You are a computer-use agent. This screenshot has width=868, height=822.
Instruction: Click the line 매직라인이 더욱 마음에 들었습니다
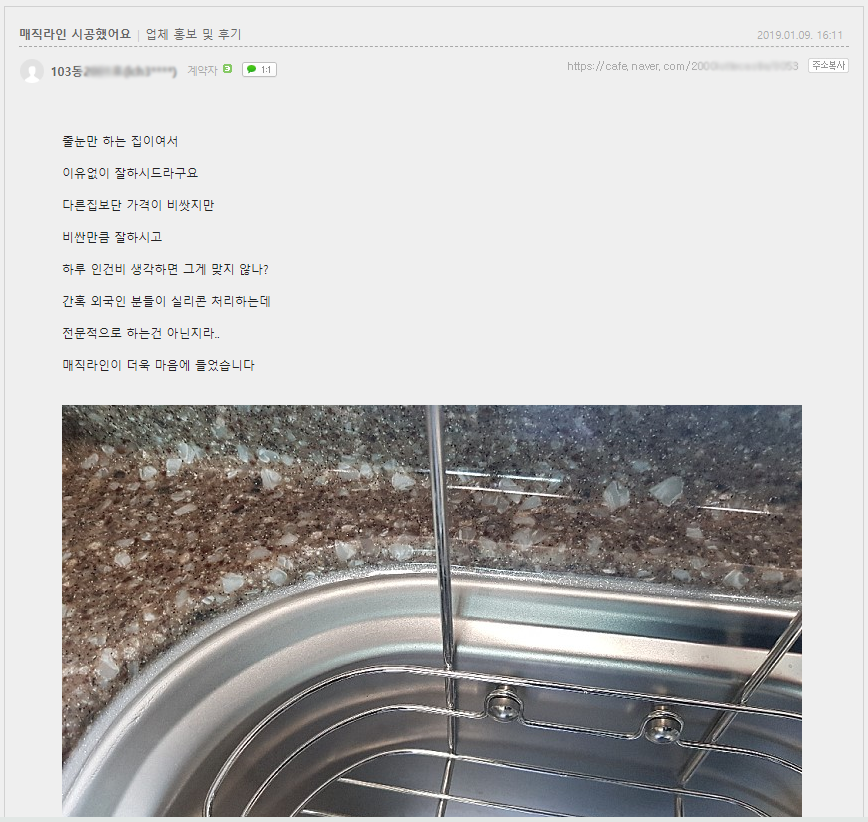click(158, 365)
